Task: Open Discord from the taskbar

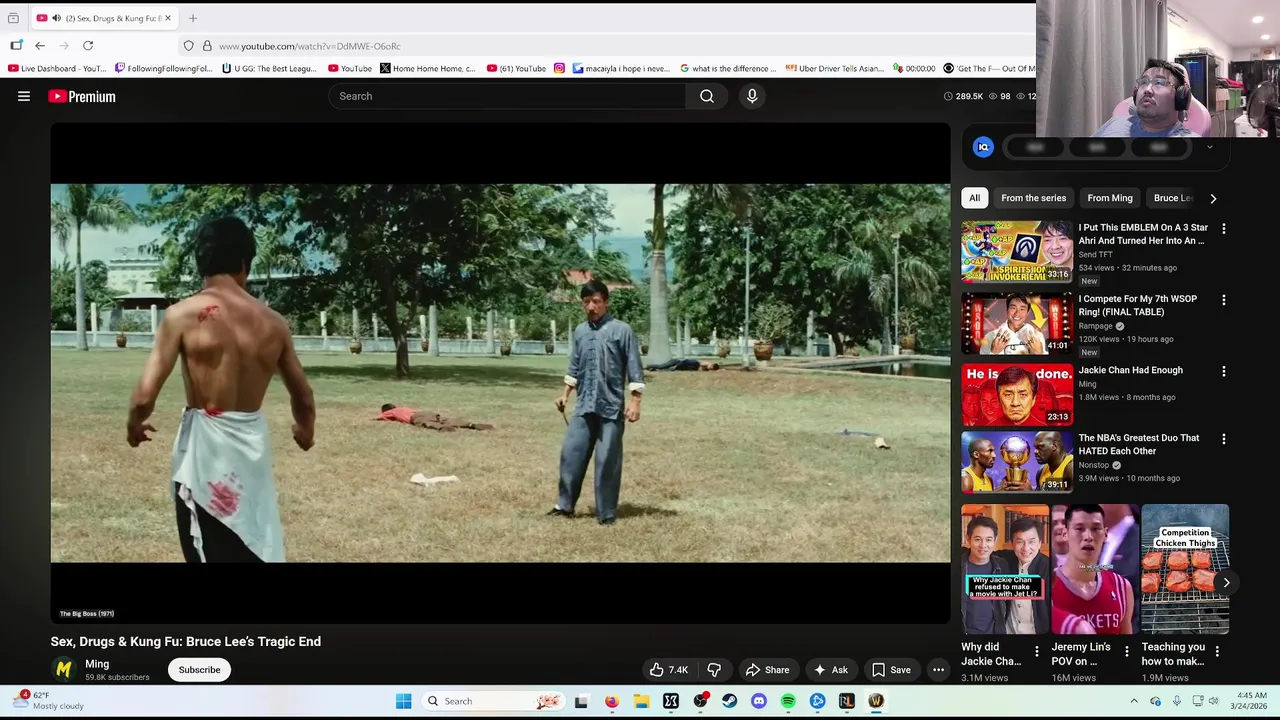Action: click(x=759, y=701)
